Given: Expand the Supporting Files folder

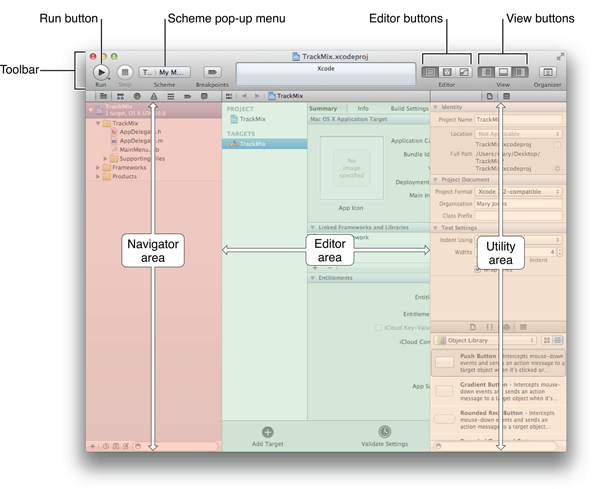Looking at the screenshot, I should click(105, 159).
